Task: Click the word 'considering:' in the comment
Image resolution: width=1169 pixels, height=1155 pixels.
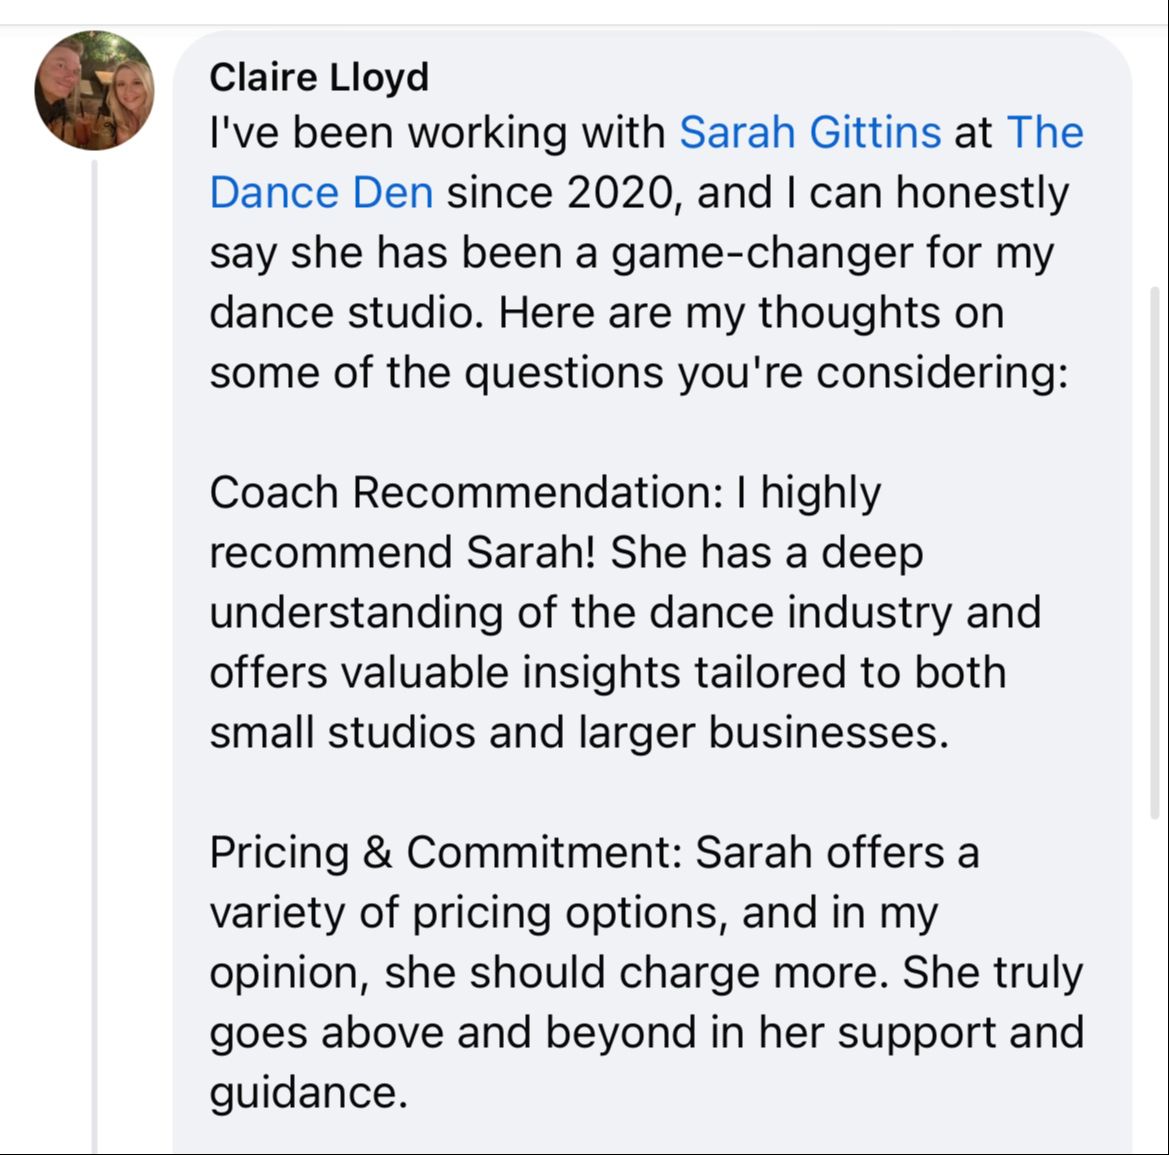Action: pyautogui.click(x=942, y=372)
